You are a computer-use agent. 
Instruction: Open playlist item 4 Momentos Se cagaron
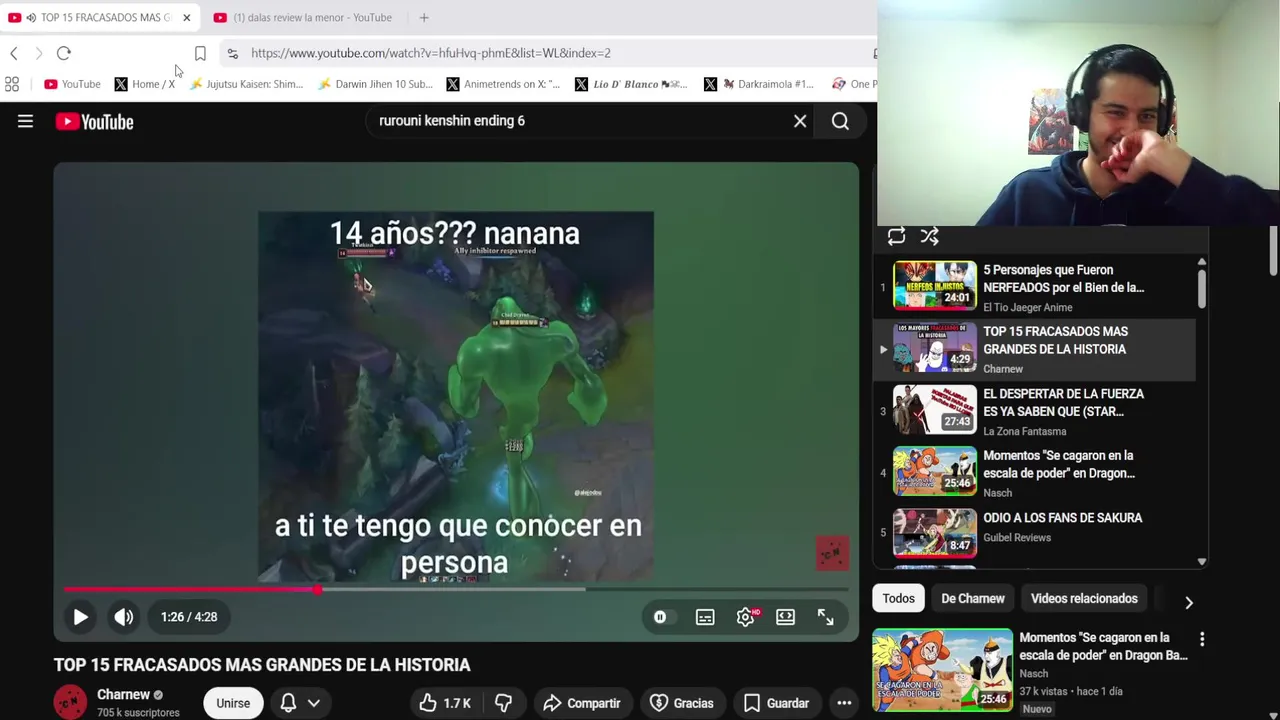1034,473
